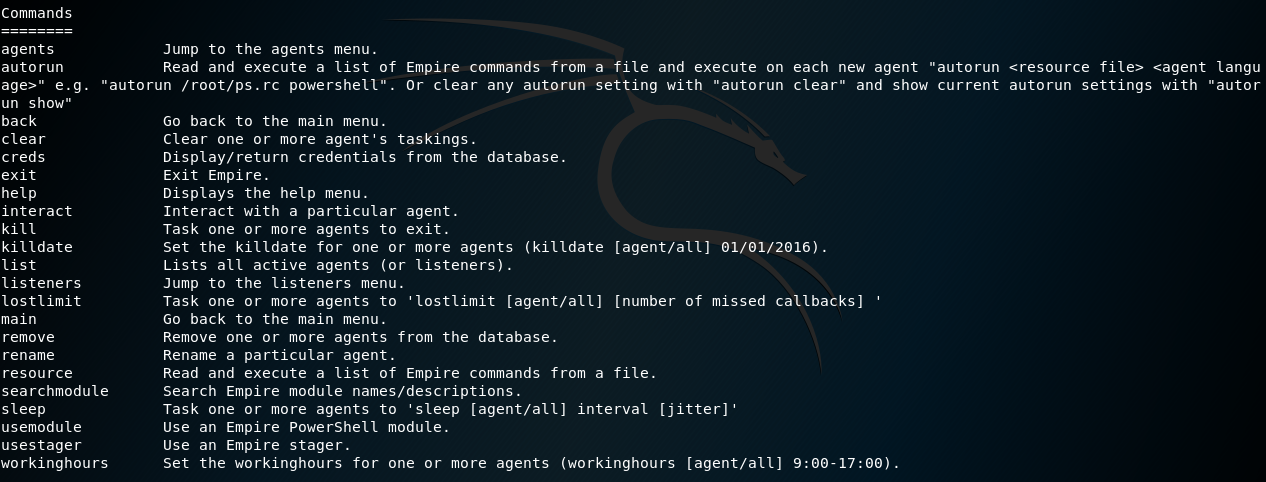Click the 'killdate' command name
Screen dimensions: 1266x482
pos(36,247)
